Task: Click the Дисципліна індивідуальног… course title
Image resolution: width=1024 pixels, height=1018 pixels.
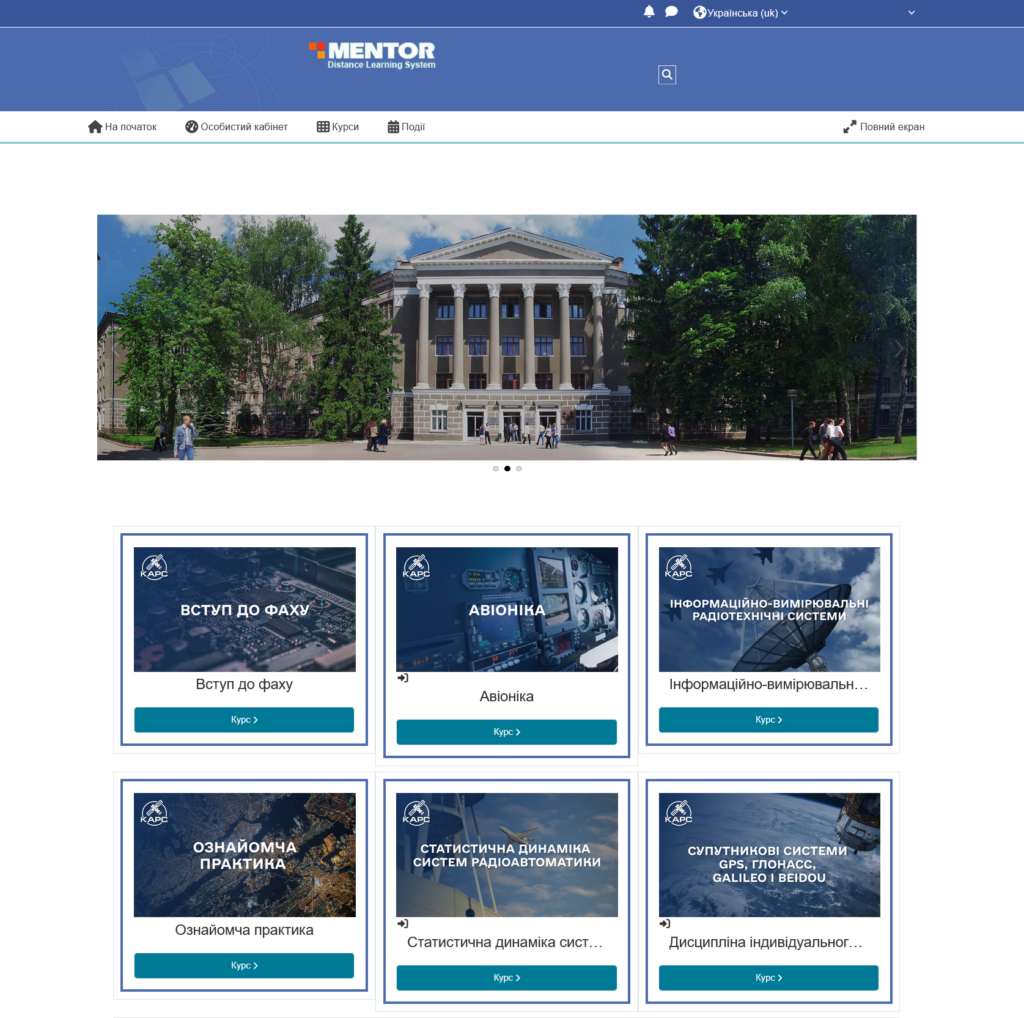Action: click(766, 942)
